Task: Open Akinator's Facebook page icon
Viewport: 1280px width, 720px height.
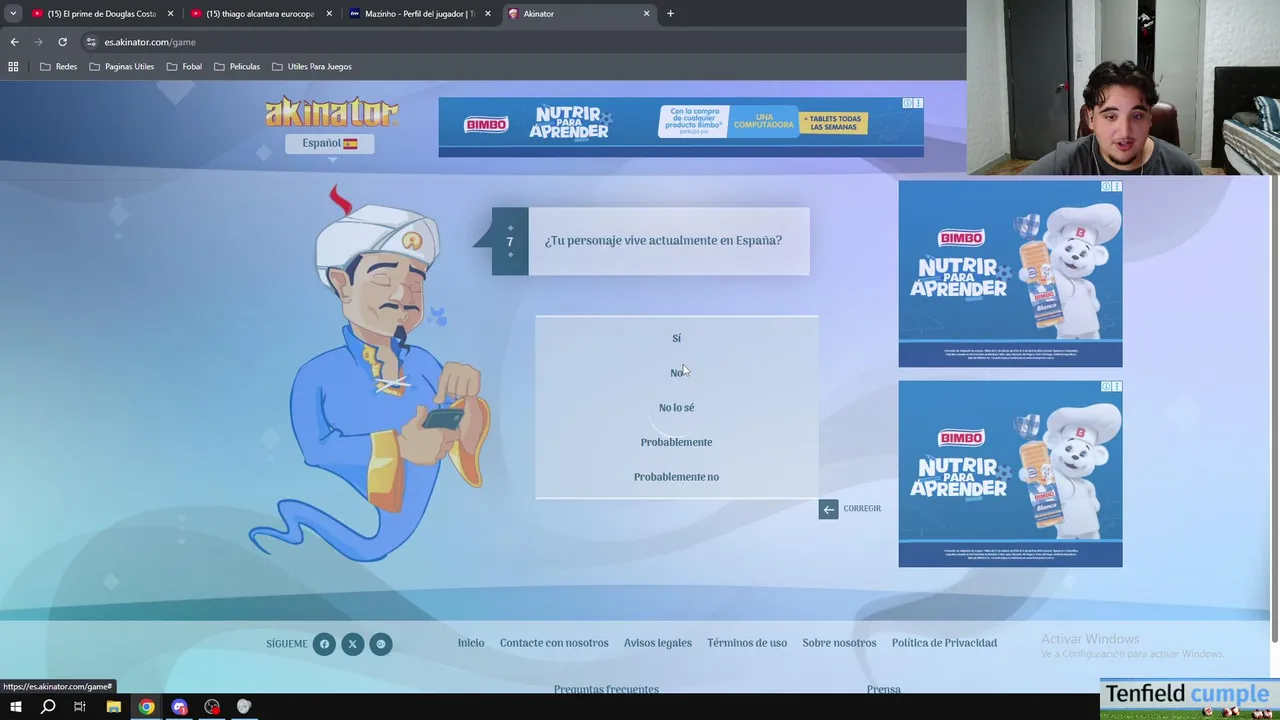Action: pyautogui.click(x=324, y=644)
